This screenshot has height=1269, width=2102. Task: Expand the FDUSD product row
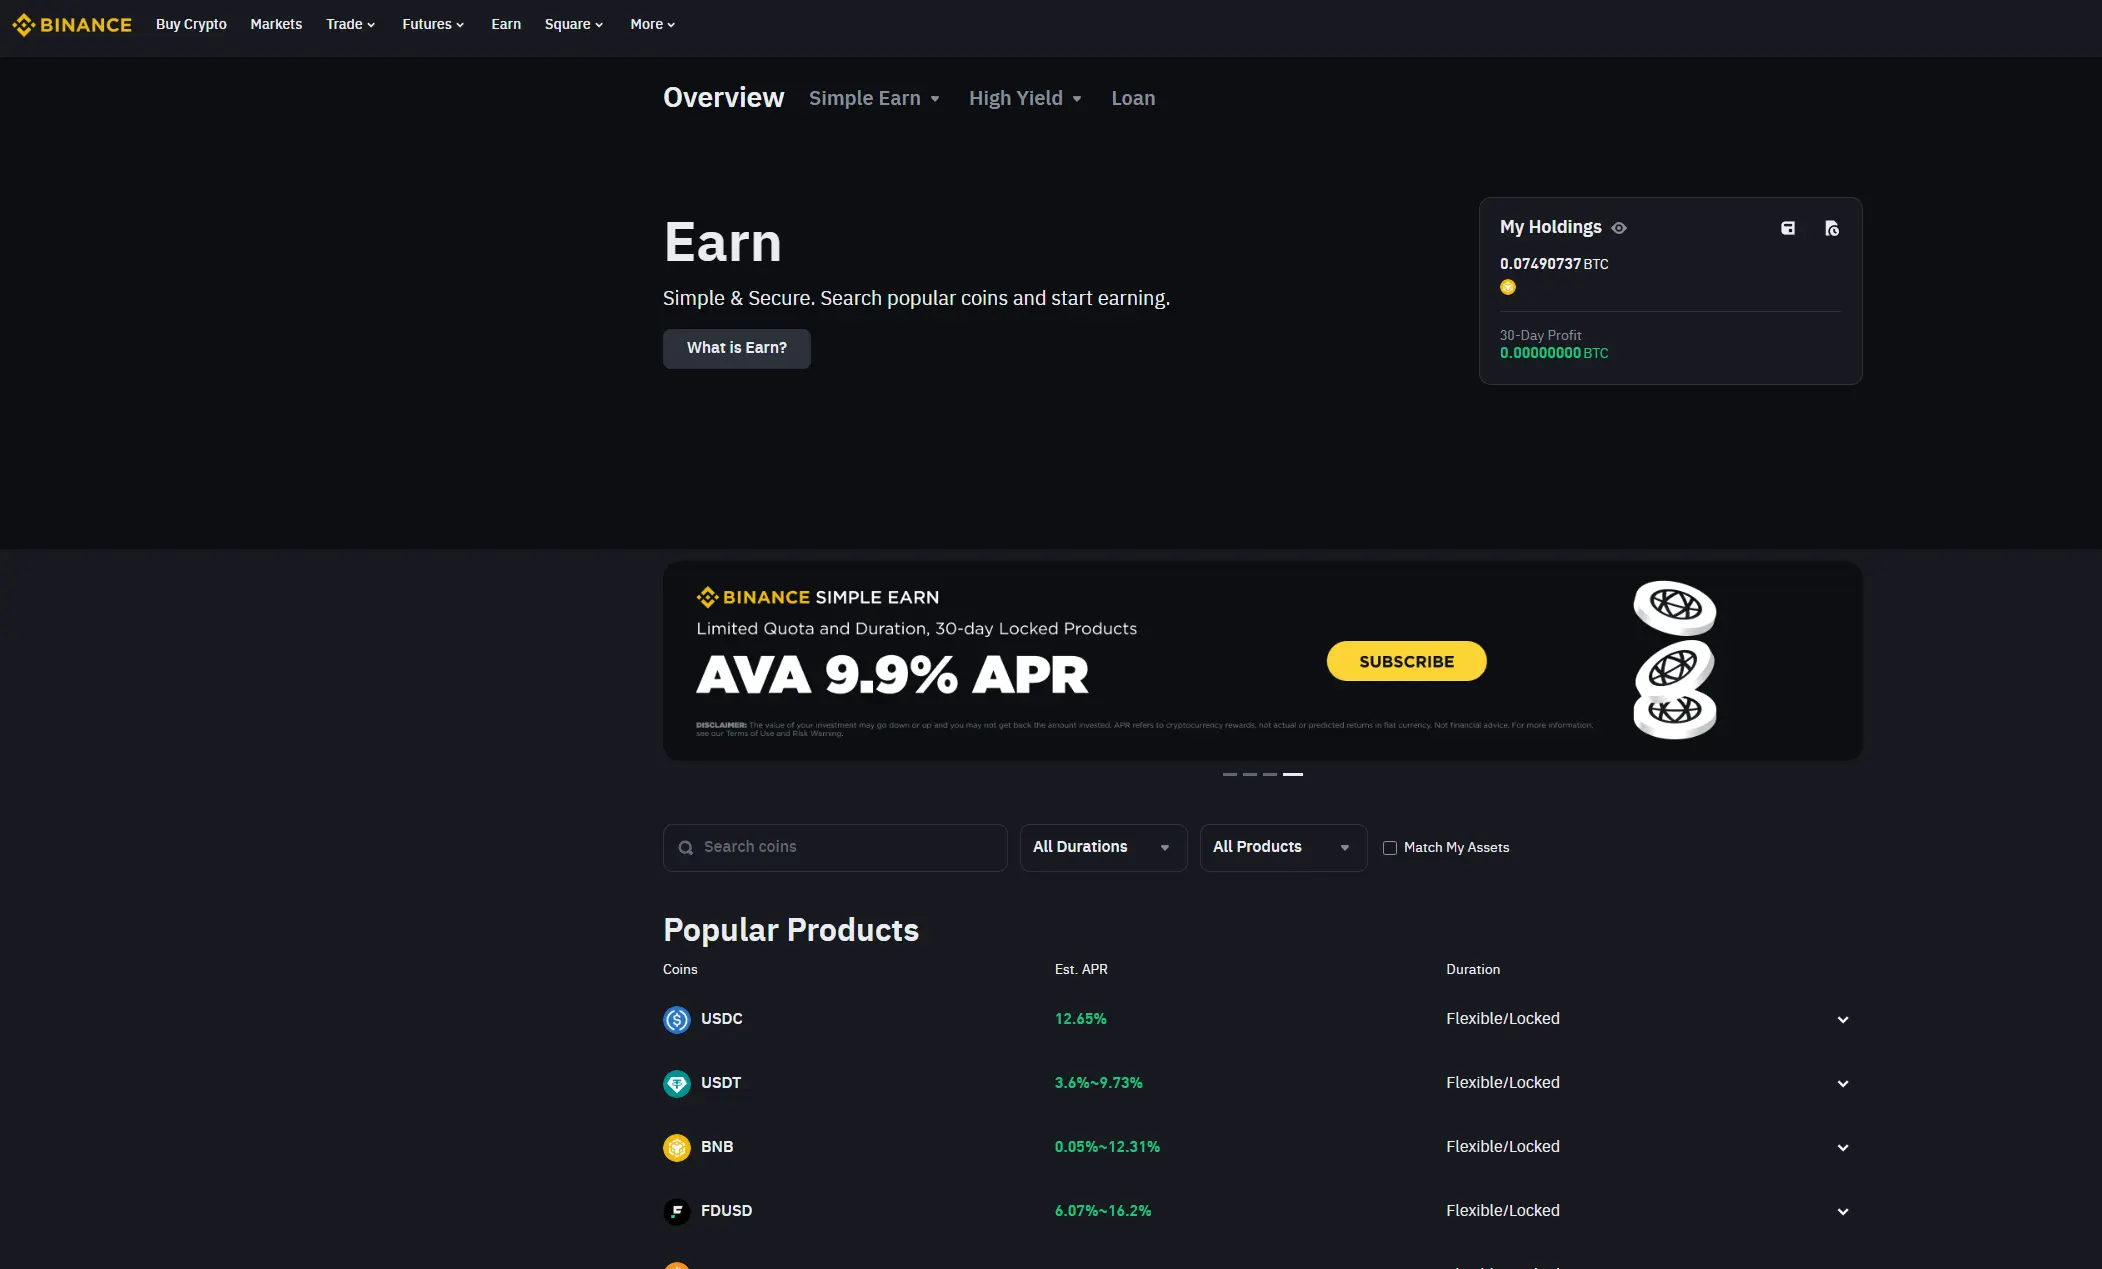1843,1212
